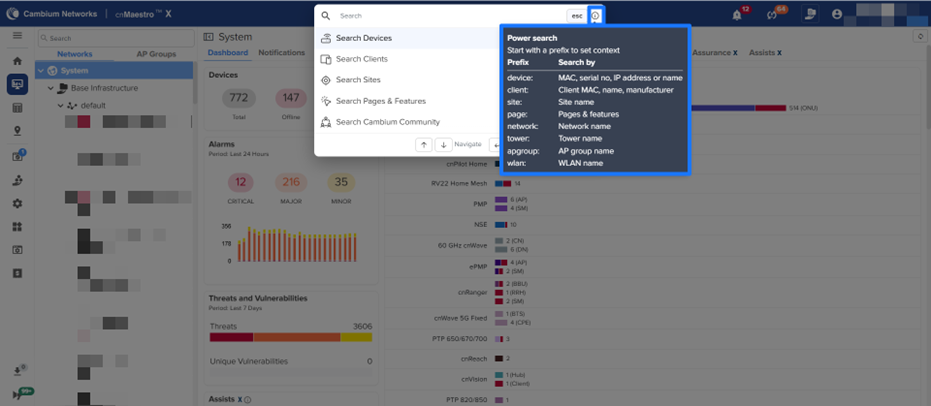This screenshot has width=931, height=406.
Task: Collapse the default network node
Action: click(x=60, y=105)
